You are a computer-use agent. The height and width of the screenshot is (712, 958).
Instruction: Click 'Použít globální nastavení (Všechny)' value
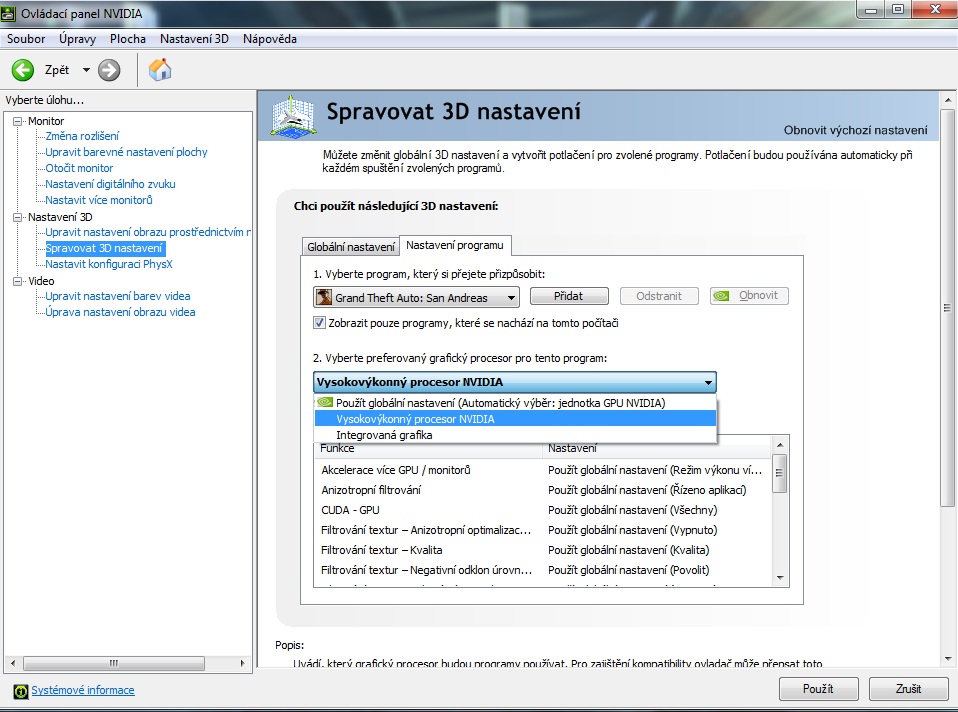tap(632, 510)
